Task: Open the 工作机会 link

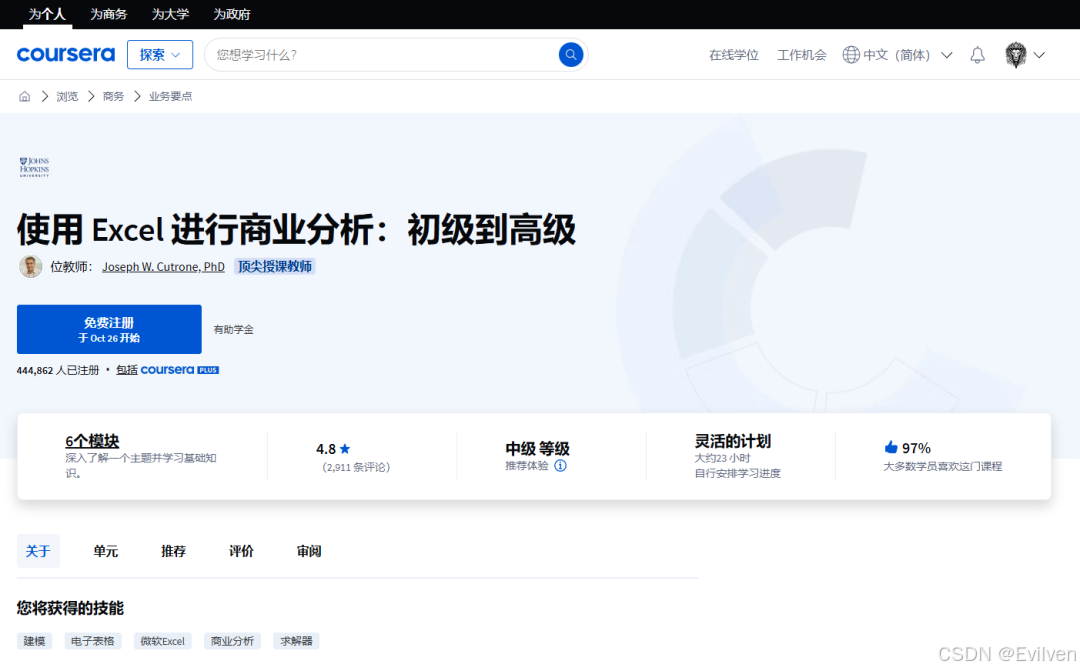Action: click(801, 55)
